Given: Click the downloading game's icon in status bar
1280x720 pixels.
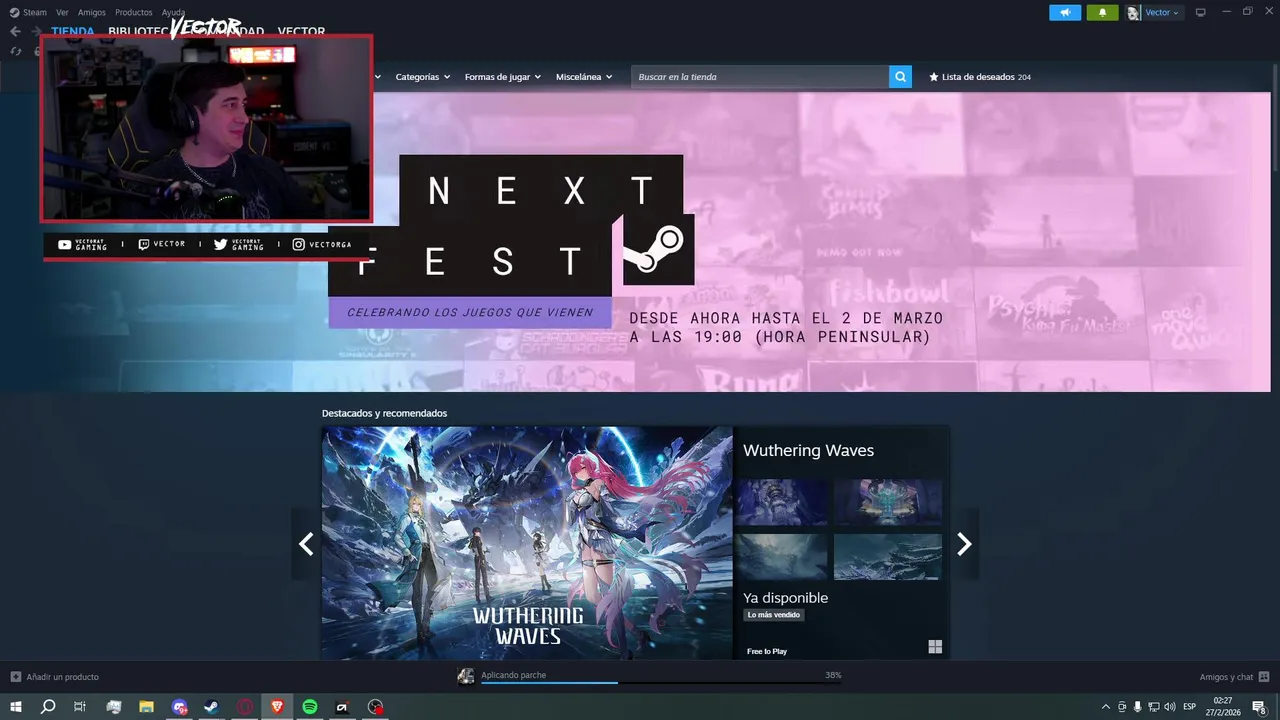Looking at the screenshot, I should (x=465, y=676).
